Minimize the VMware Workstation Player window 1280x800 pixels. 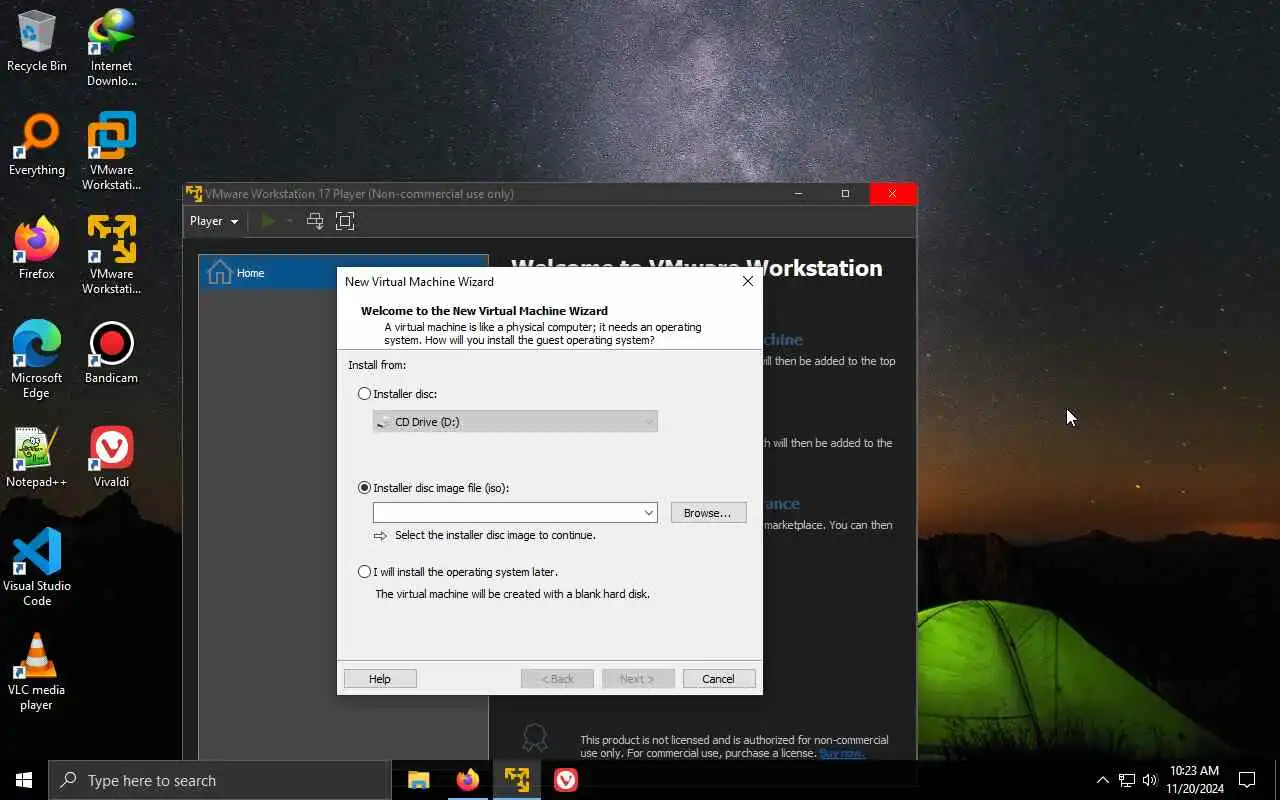(798, 194)
